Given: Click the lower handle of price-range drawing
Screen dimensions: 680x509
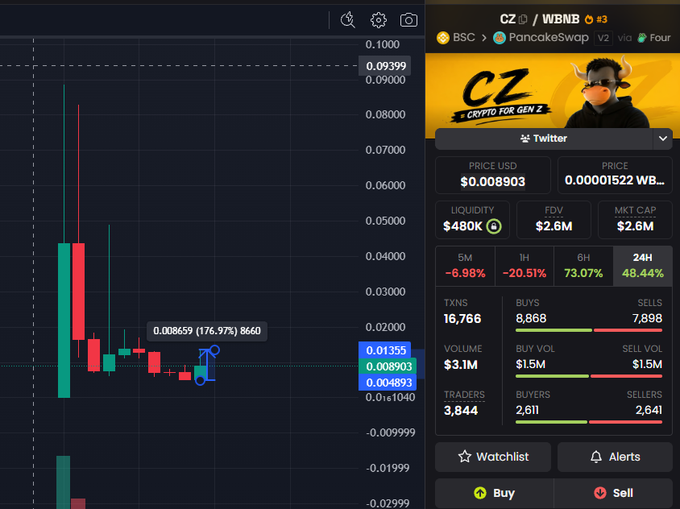Looking at the screenshot, I should tap(200, 381).
